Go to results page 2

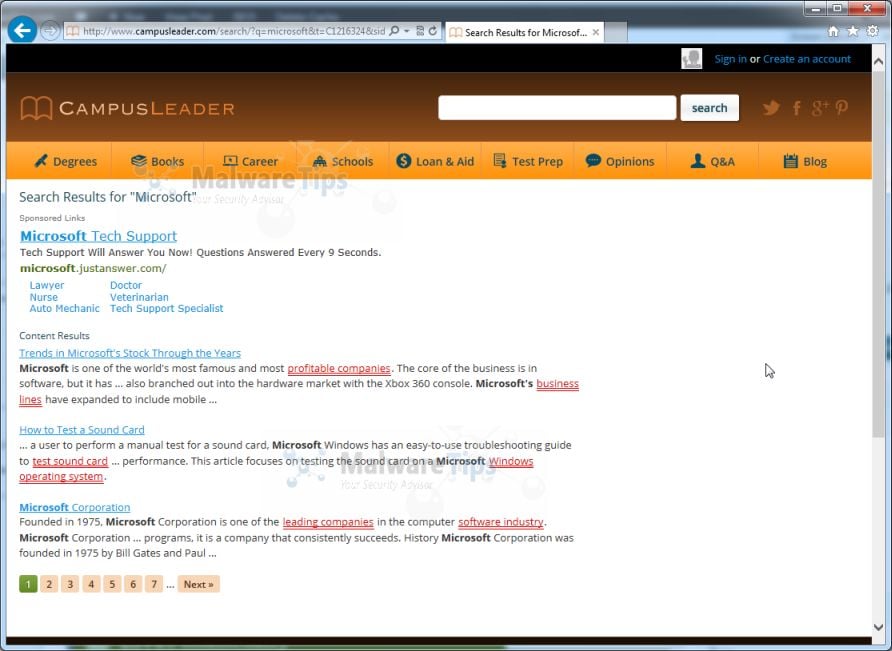pyautogui.click(x=49, y=584)
